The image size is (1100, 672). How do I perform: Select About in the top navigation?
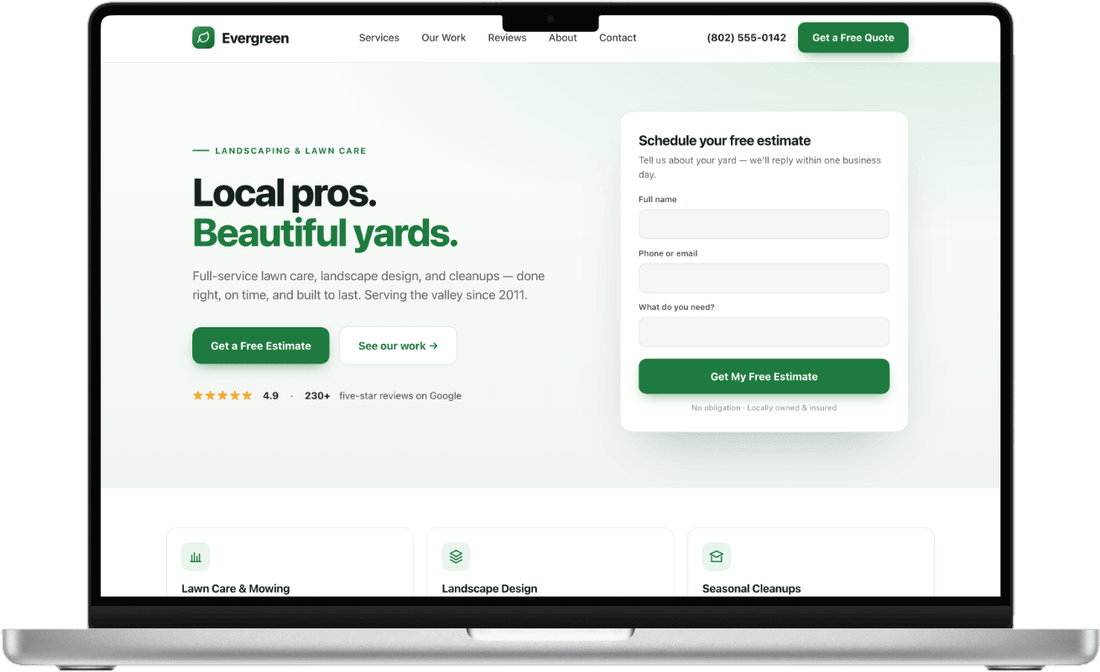click(563, 38)
